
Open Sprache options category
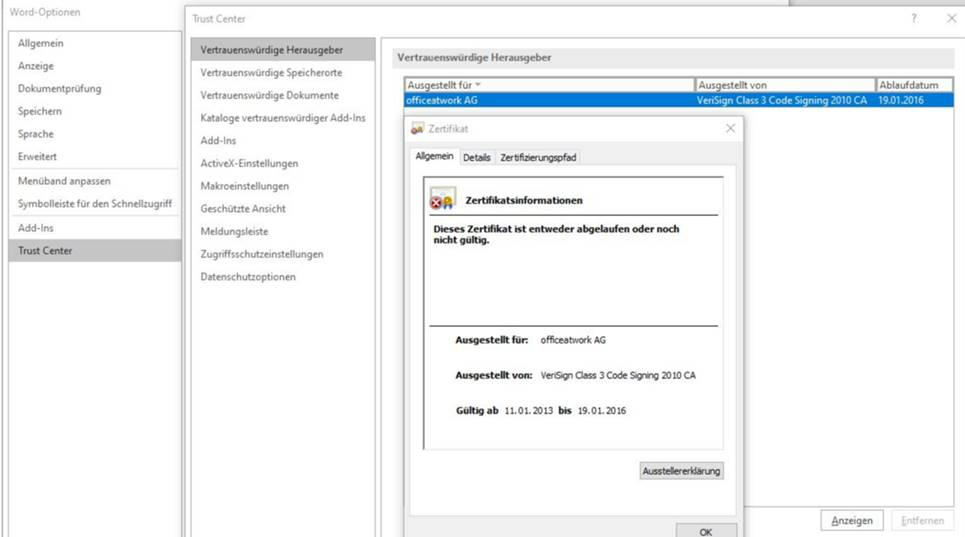tap(36, 134)
